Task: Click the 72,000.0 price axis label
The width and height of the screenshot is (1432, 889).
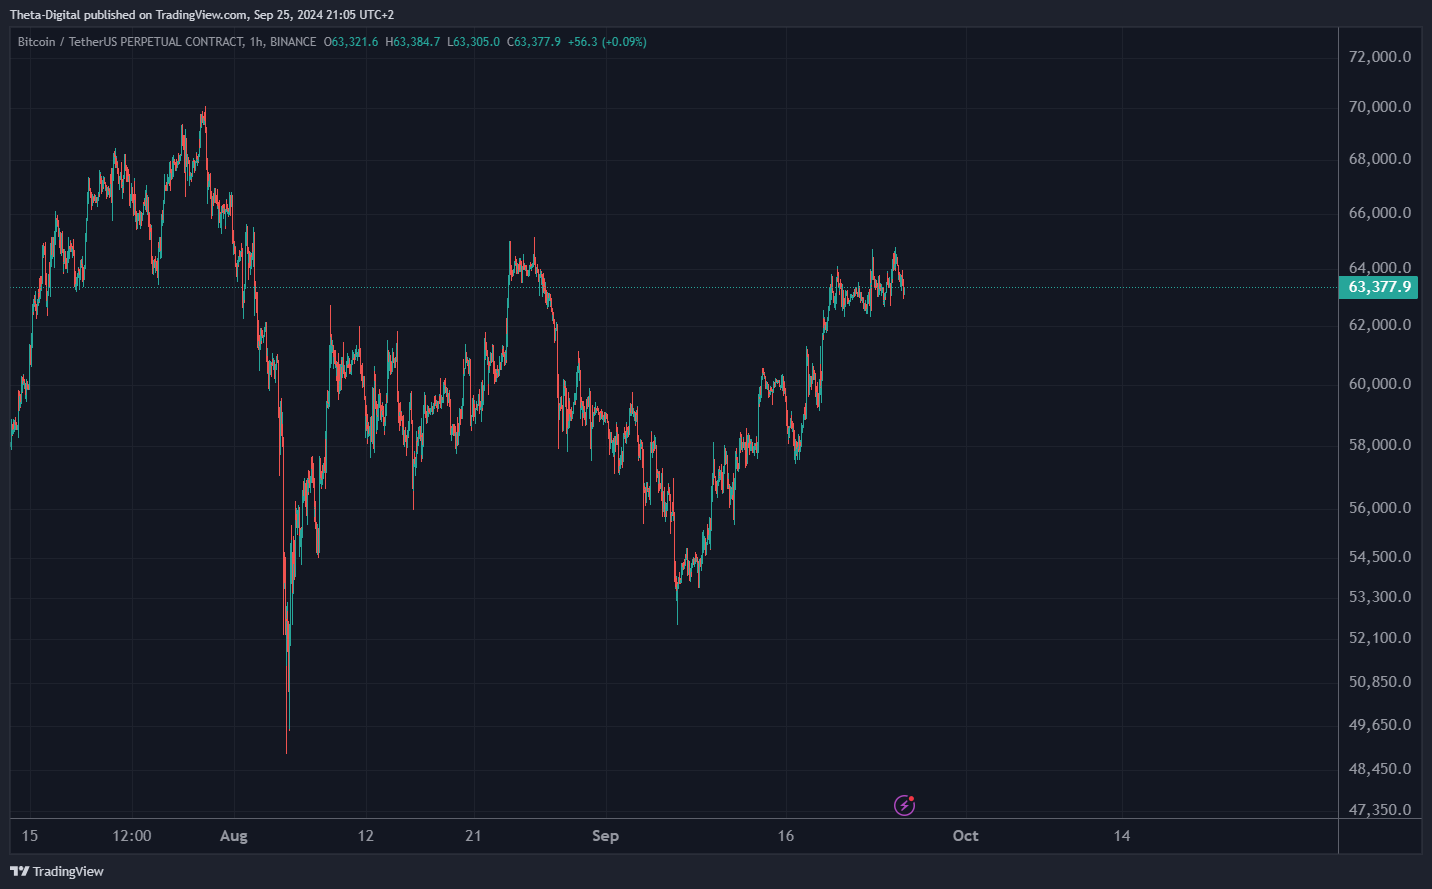Action: click(1380, 56)
